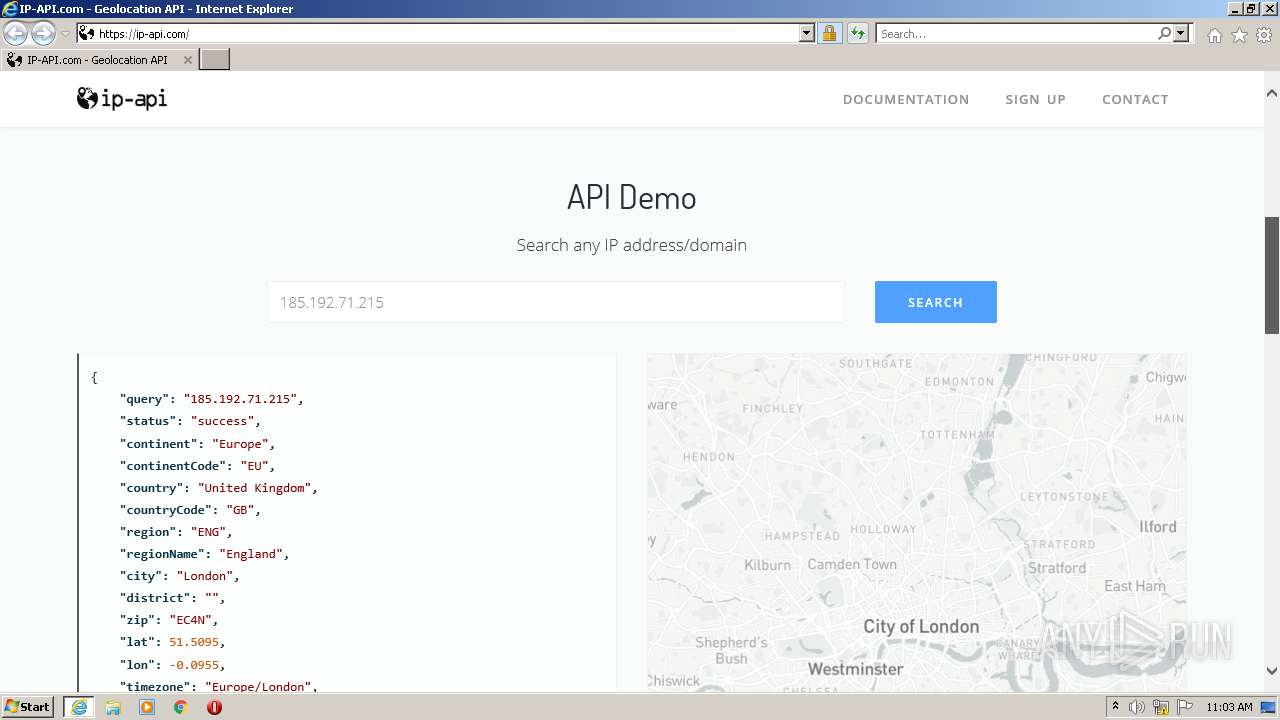Show hidden system tray icons arrow
Screen dimensions: 1280x720
pos(1115,707)
